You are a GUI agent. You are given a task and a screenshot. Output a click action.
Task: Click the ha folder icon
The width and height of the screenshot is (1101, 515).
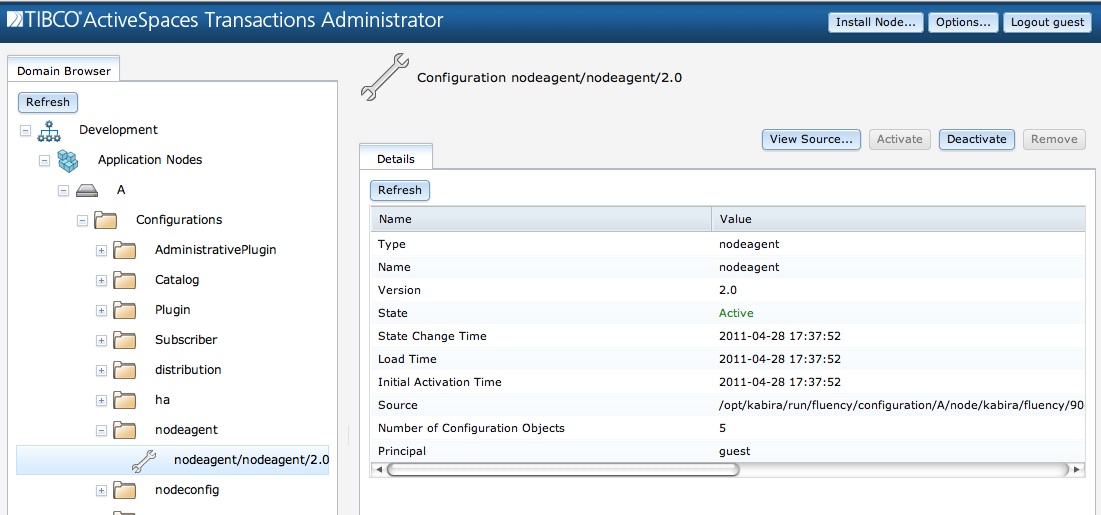(x=124, y=400)
